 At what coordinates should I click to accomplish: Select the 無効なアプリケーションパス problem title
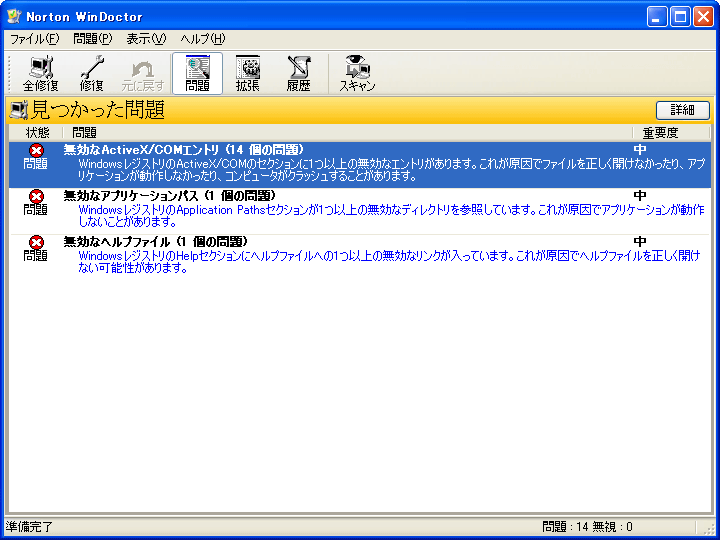click(169, 196)
